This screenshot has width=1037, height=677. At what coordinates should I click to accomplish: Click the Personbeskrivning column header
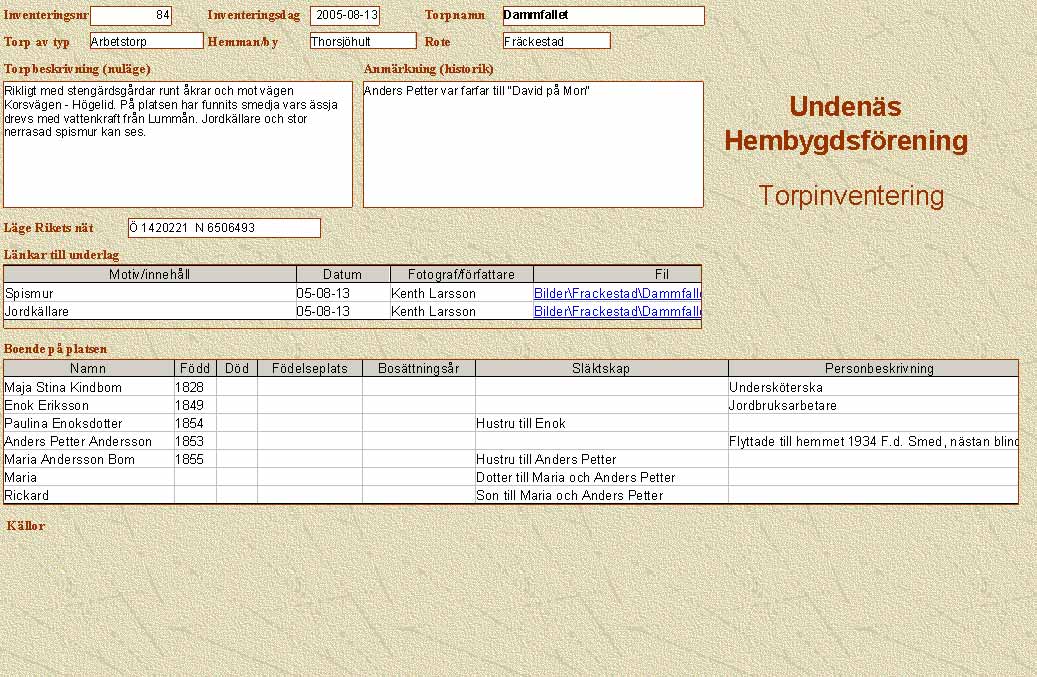click(x=873, y=369)
